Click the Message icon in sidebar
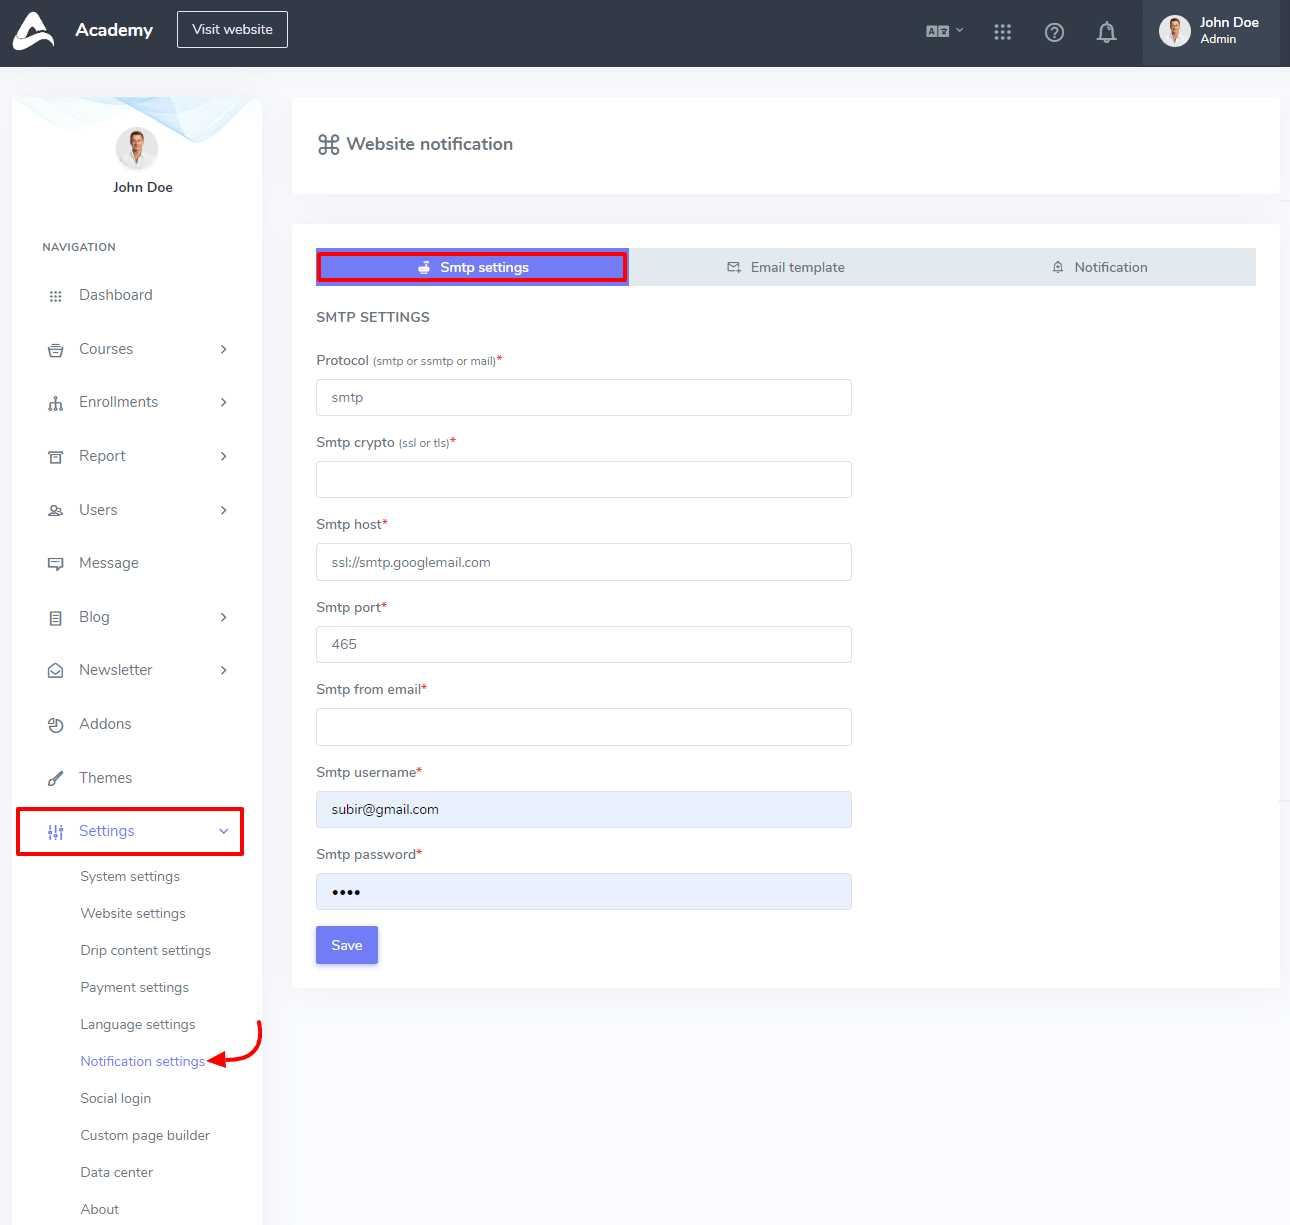 (56, 564)
